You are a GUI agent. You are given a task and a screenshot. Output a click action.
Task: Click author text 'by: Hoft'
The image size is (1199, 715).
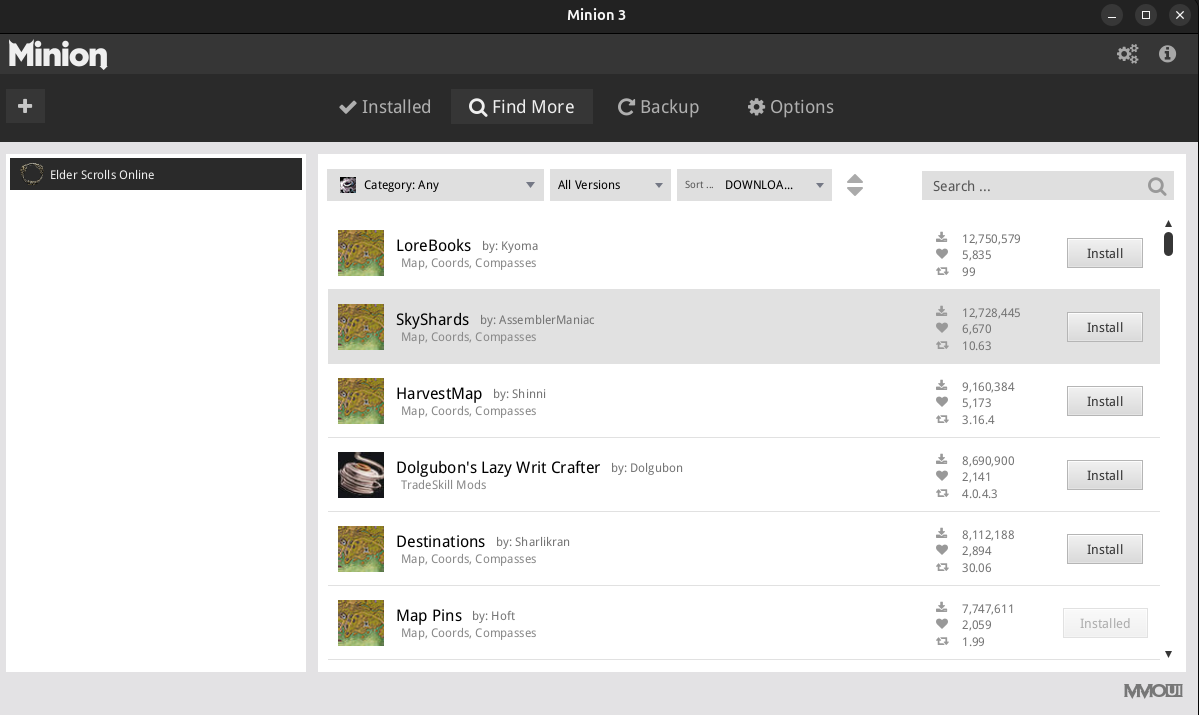pyautogui.click(x=493, y=616)
